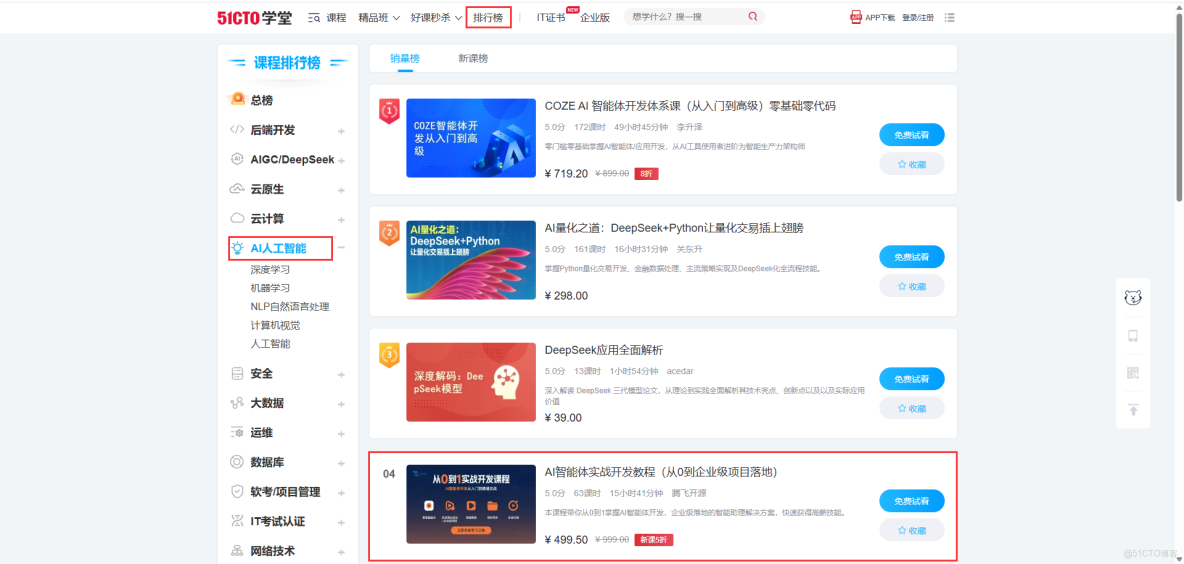The width and height of the screenshot is (1184, 564).
Task: Collapse the AI人工智能 category minus sign
Action: (341, 248)
